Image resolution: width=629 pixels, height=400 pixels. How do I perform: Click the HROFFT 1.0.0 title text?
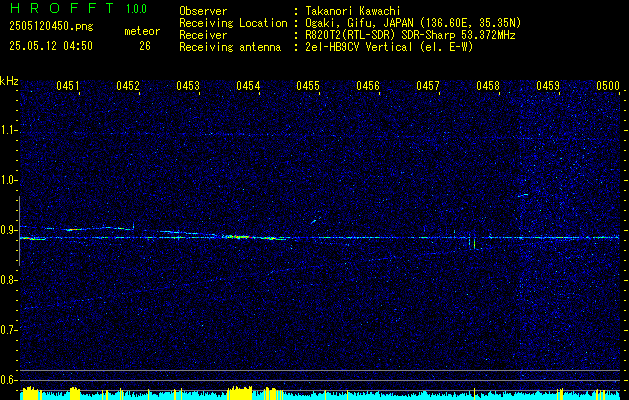[x=79, y=8]
